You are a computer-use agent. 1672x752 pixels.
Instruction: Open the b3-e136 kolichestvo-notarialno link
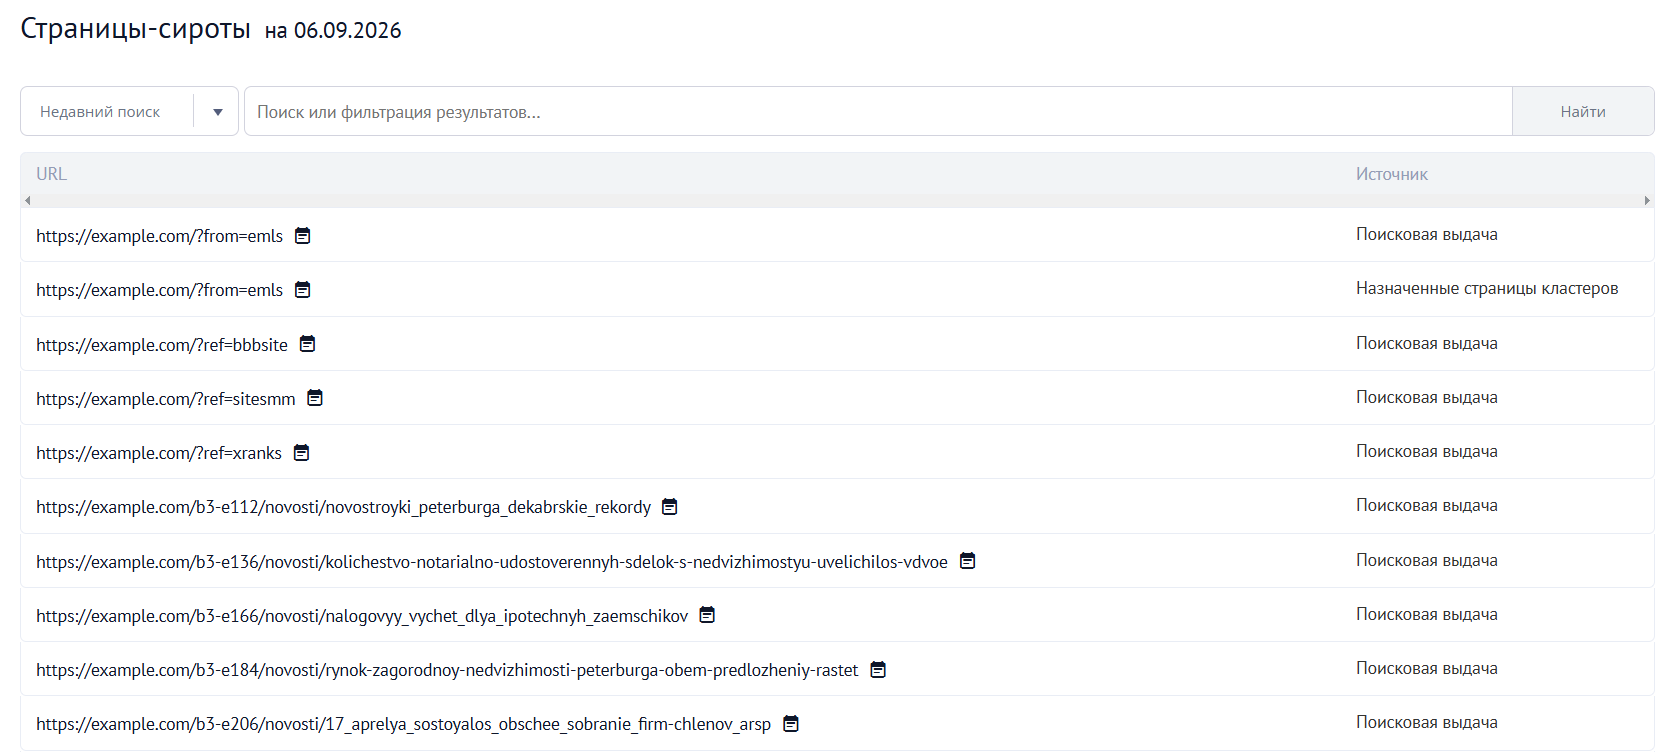pos(492,562)
